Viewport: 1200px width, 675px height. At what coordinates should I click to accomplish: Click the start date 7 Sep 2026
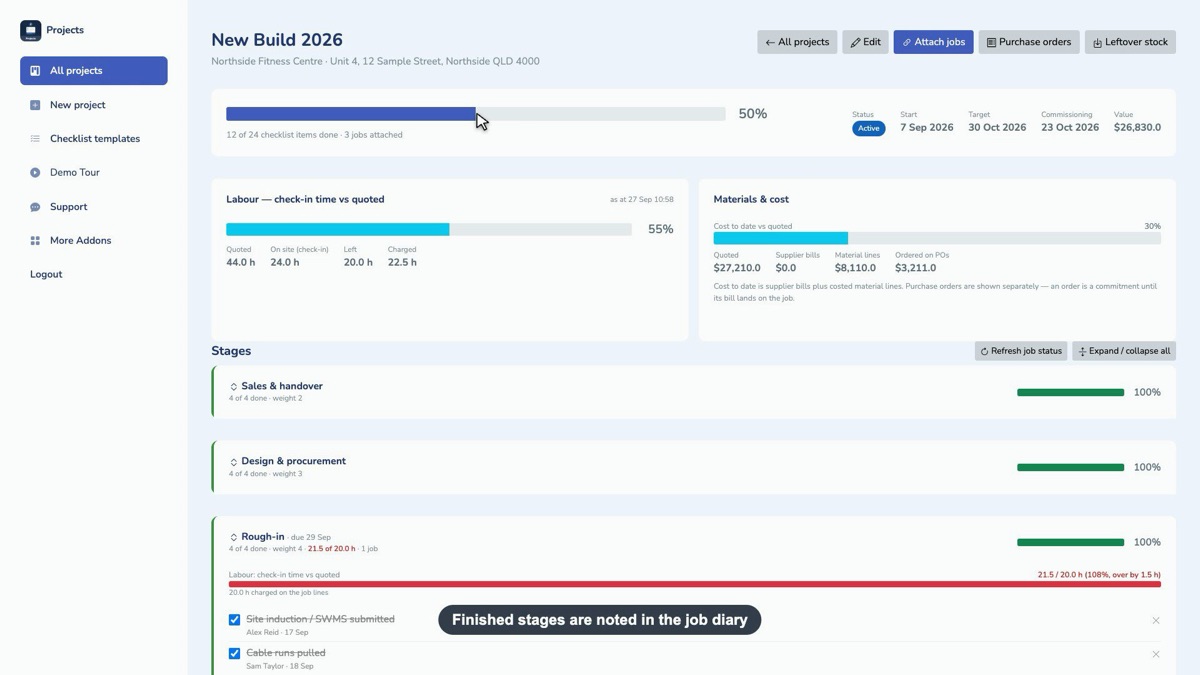[926, 128]
